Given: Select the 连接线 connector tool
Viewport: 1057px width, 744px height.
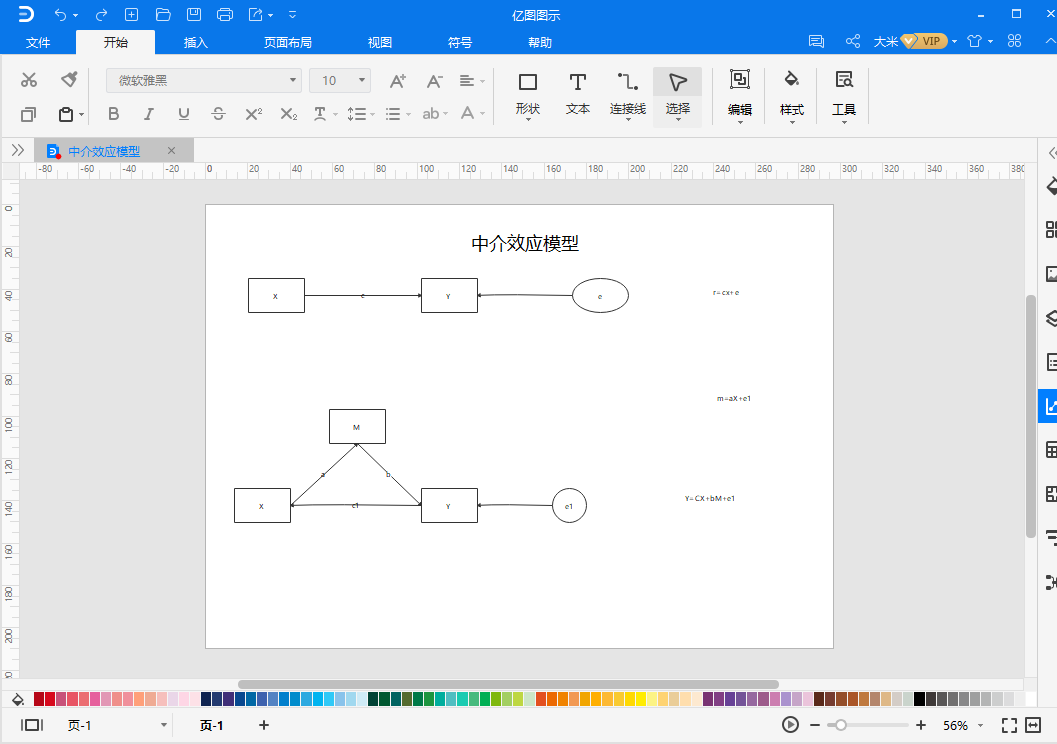Looking at the screenshot, I should coord(628,96).
